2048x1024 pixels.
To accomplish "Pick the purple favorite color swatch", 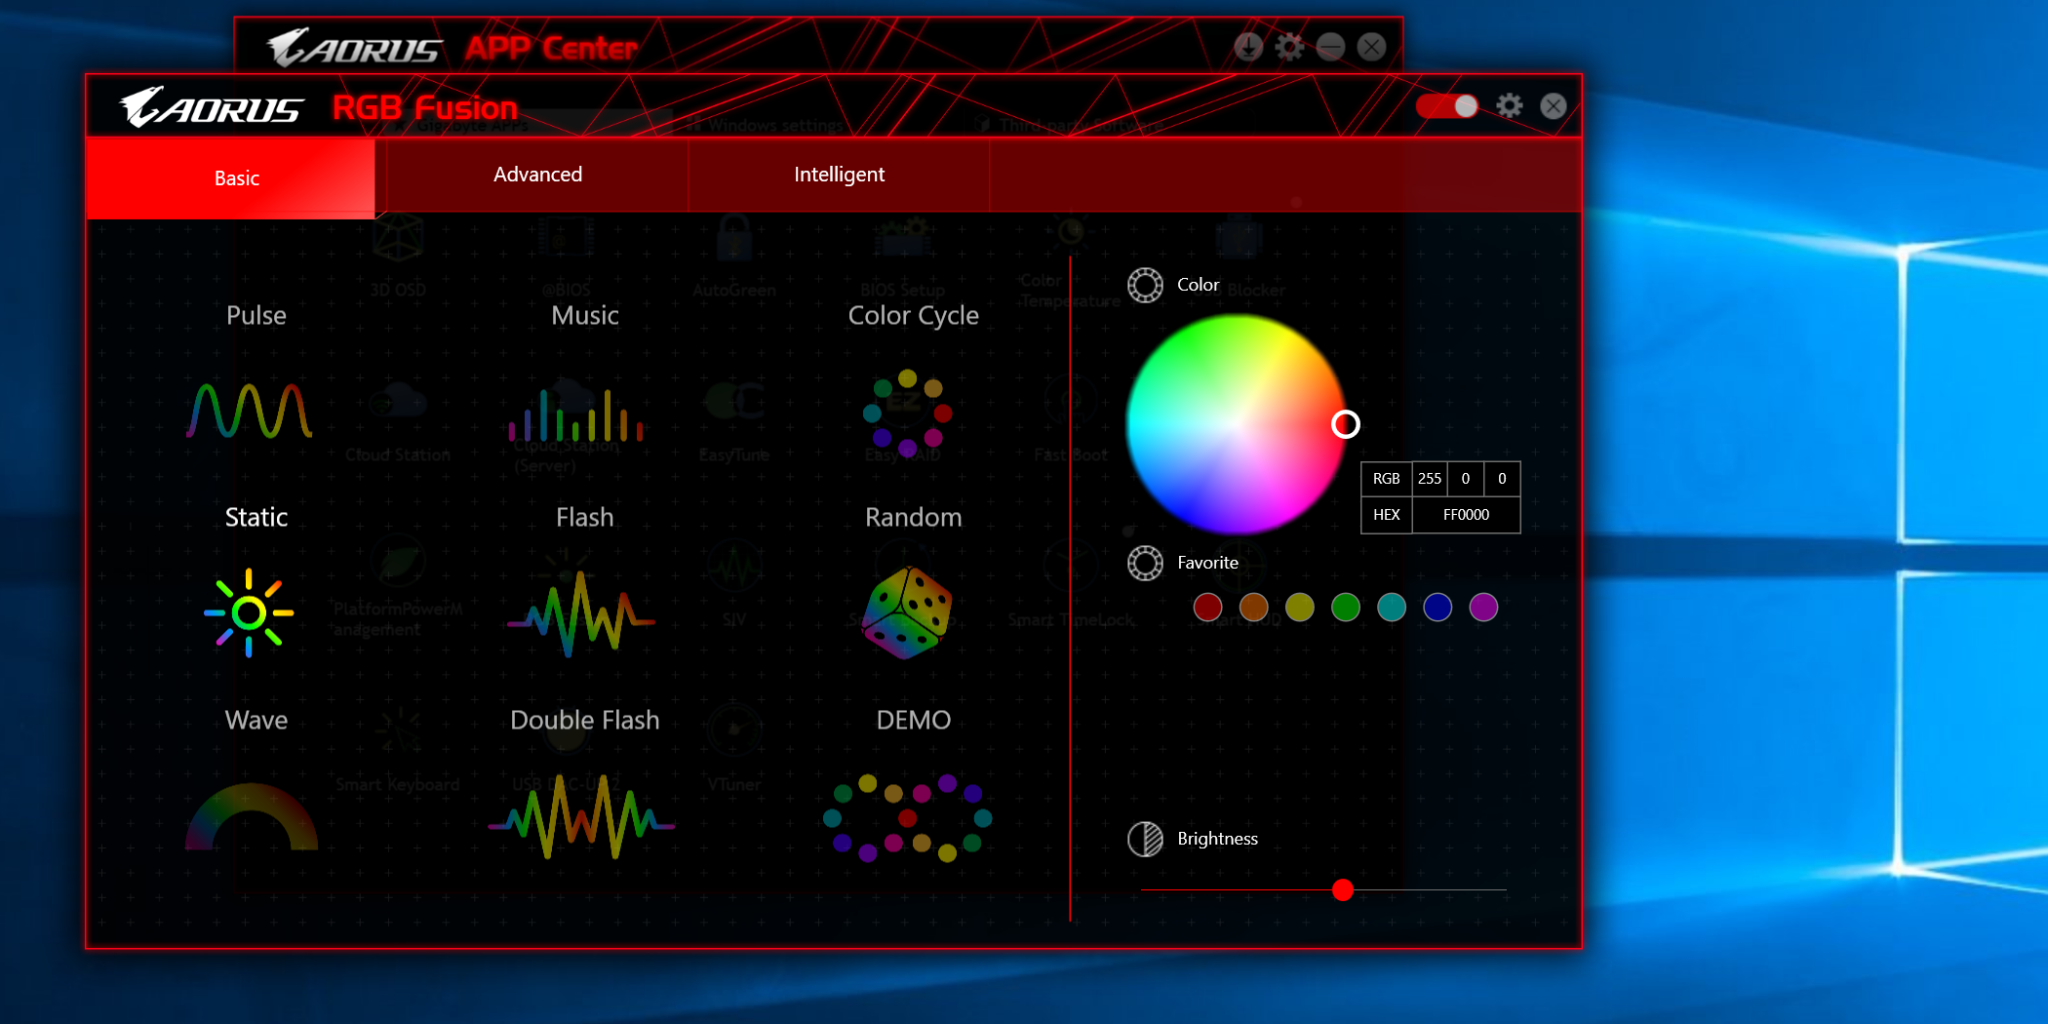I will tap(1483, 607).
